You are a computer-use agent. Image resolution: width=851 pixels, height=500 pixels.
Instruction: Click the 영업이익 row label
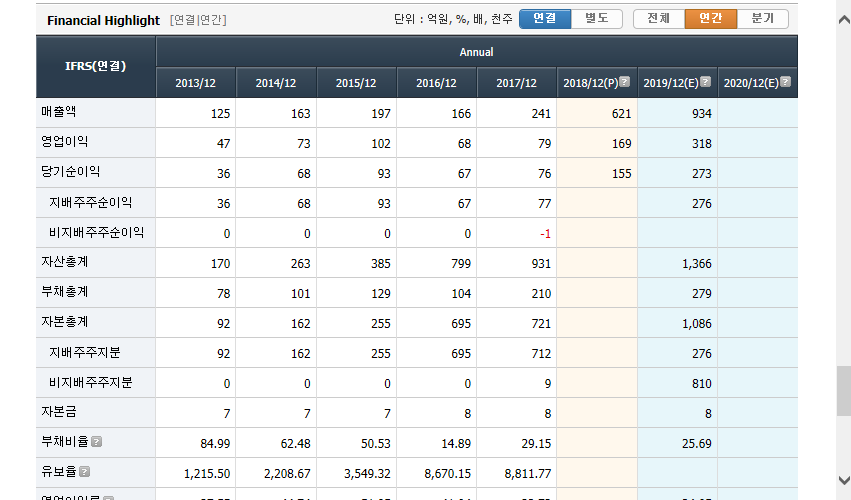click(65, 142)
